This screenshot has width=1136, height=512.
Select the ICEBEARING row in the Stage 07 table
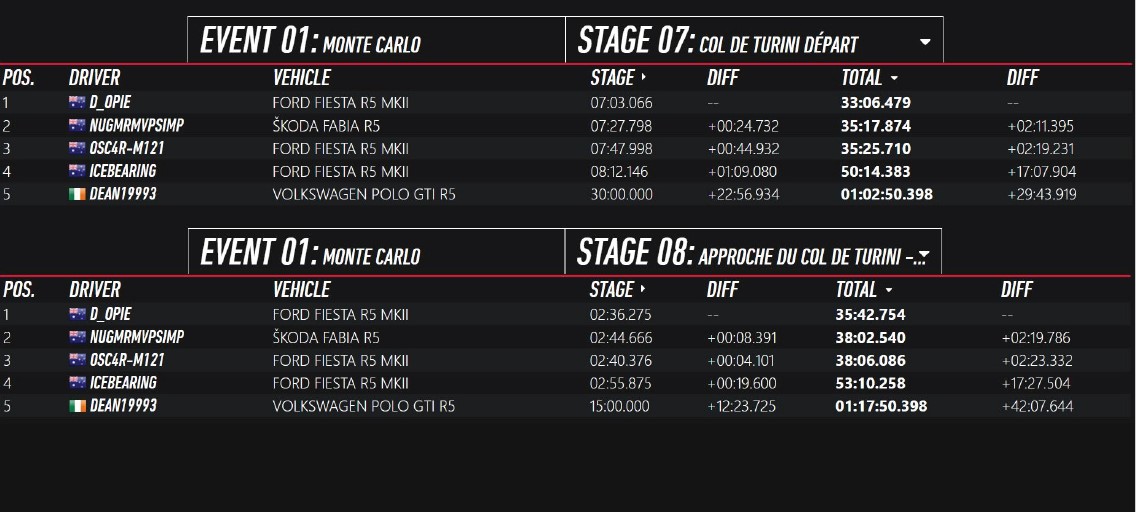(568, 172)
